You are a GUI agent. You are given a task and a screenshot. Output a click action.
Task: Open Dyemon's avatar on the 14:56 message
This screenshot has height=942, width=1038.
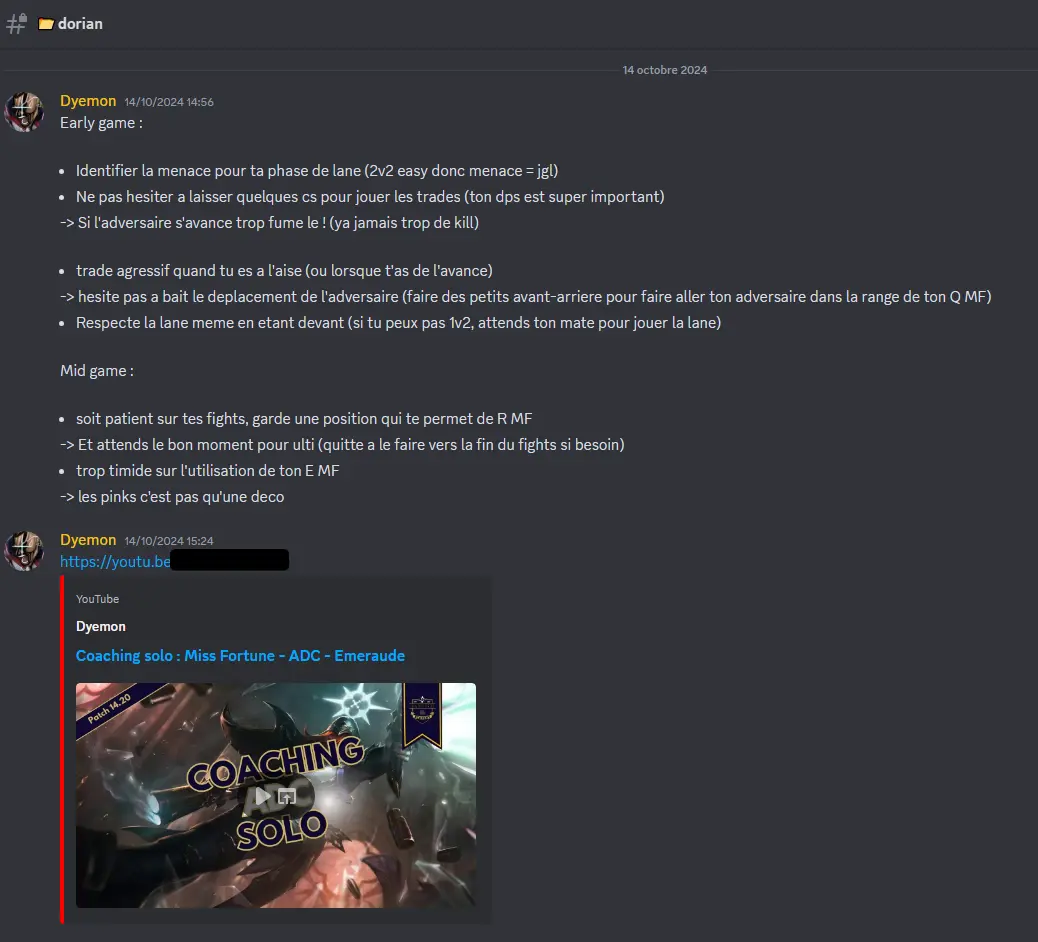(24, 112)
